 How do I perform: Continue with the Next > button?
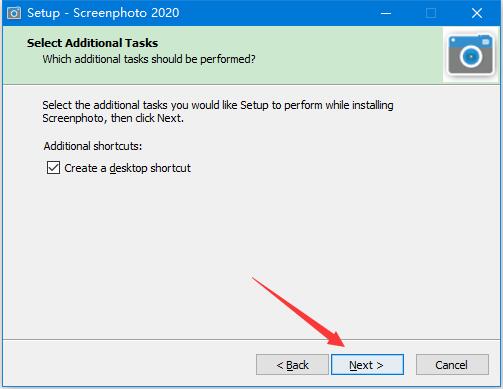pos(367,365)
